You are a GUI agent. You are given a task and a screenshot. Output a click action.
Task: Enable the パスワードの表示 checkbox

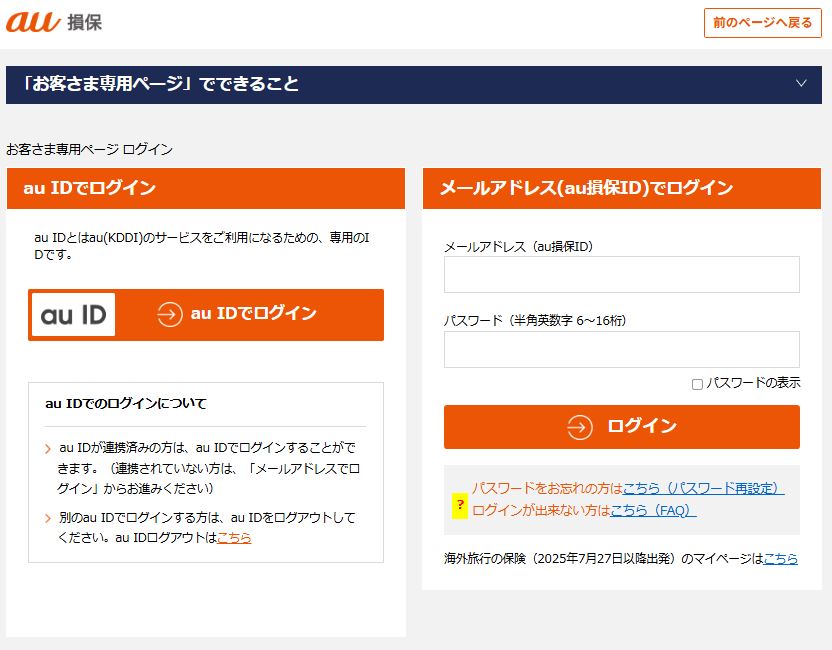click(697, 384)
